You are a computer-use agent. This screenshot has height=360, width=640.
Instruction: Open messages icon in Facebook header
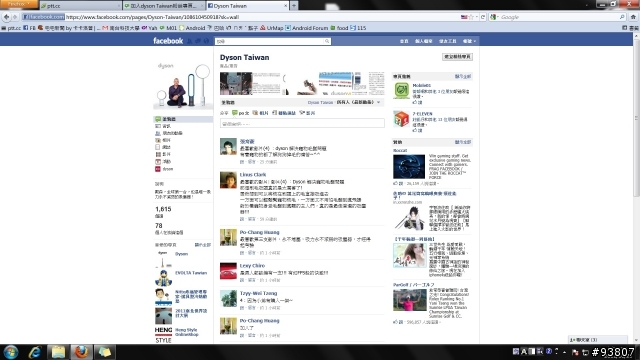[x=198, y=41]
